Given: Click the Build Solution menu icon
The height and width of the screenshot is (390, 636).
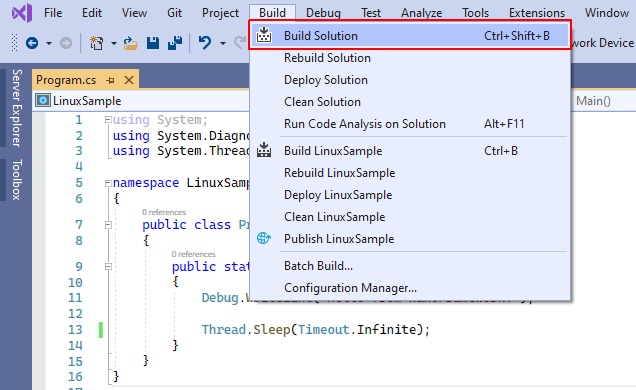Looking at the screenshot, I should pyautogui.click(x=264, y=35).
